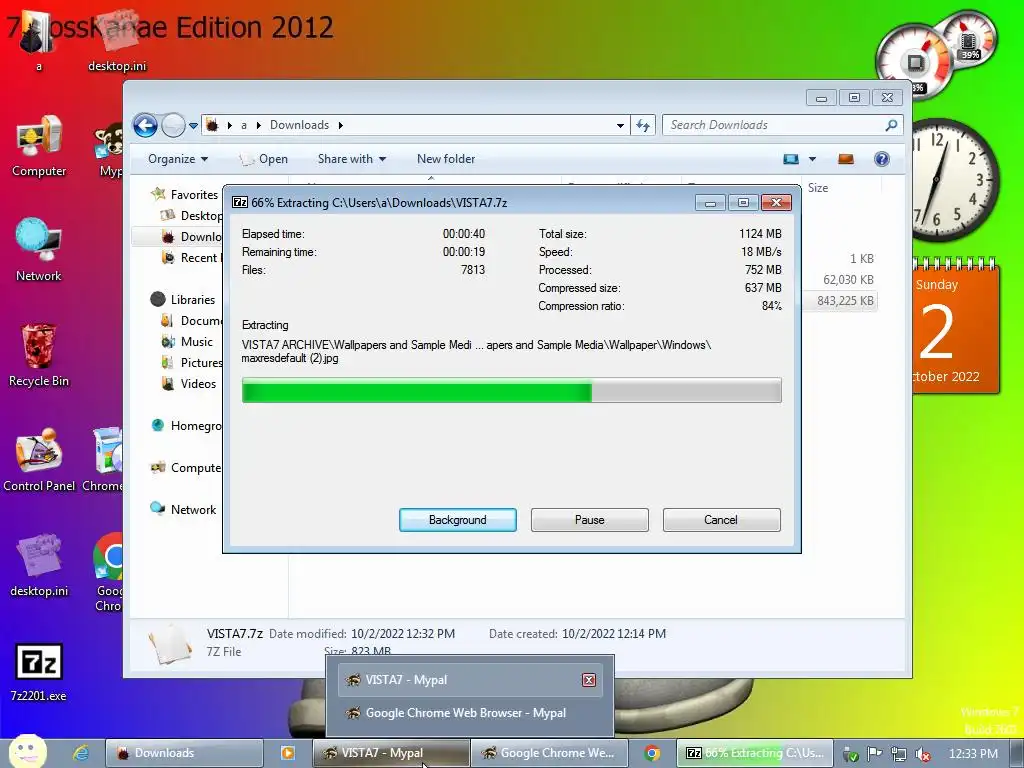Open the 12:33 PM clock

pyautogui.click(x=973, y=754)
